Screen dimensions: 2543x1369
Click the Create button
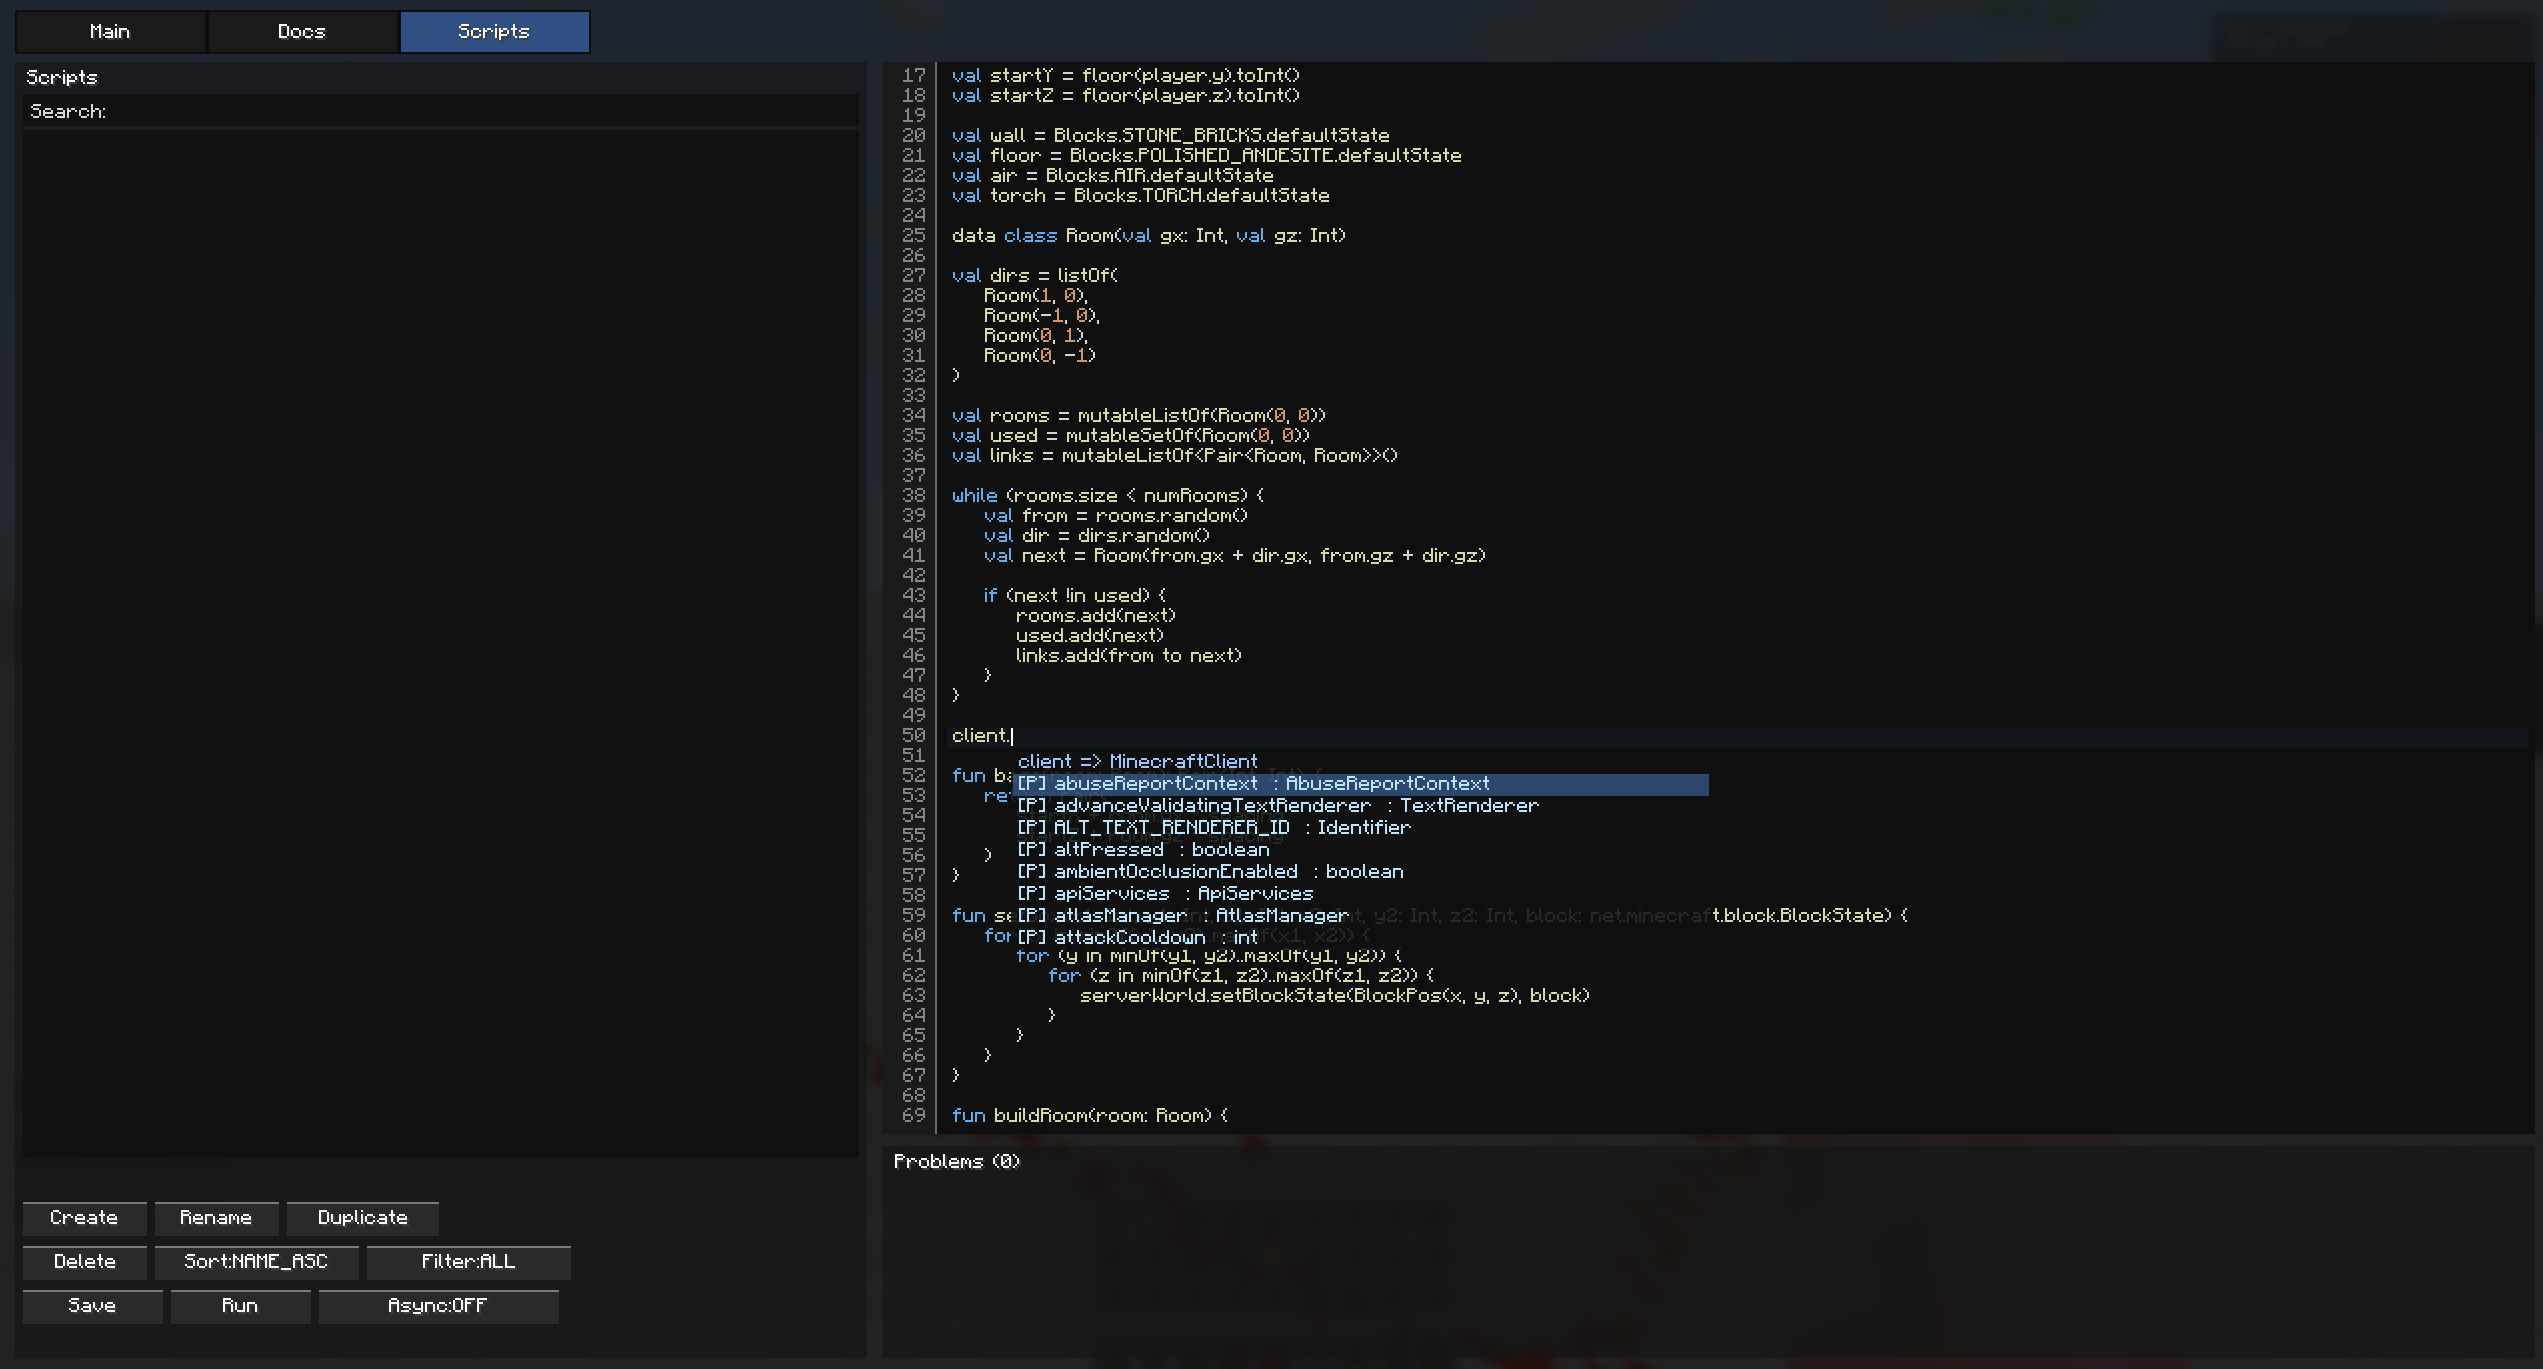point(84,1217)
